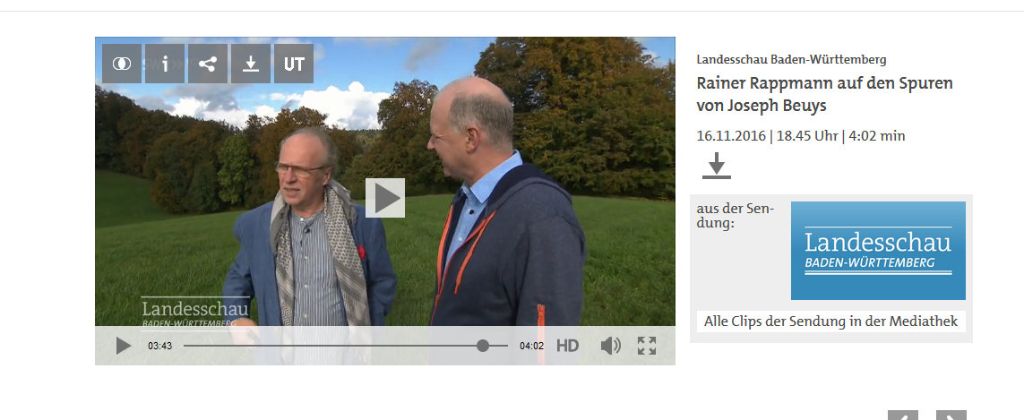
Task: Toggle HD quality in player controls
Action: (x=568, y=346)
